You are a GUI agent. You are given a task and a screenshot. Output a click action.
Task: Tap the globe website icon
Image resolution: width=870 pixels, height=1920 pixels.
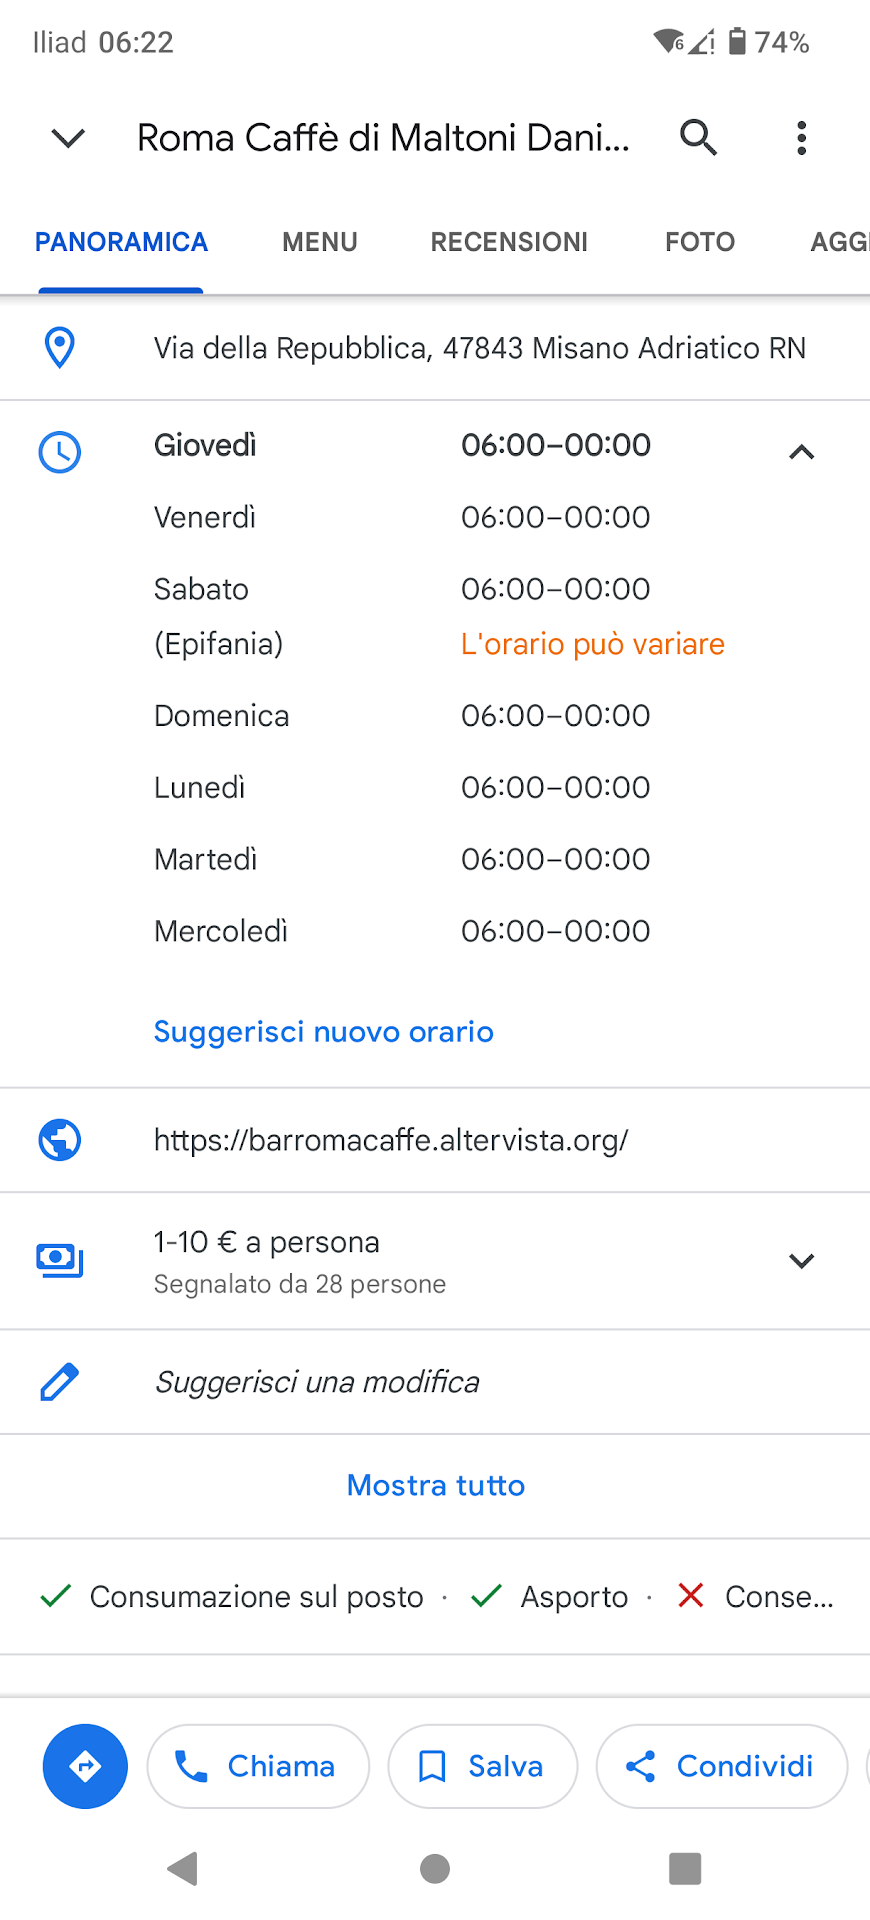(60, 1140)
